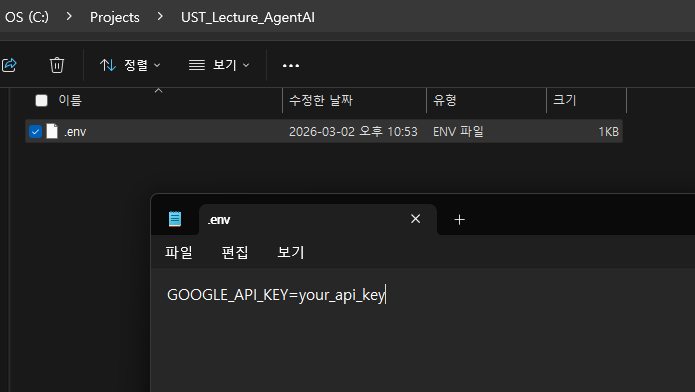The width and height of the screenshot is (695, 392).
Task: Click UST_Lecture_AgentAI breadcrumb segment
Action: [x=248, y=17]
